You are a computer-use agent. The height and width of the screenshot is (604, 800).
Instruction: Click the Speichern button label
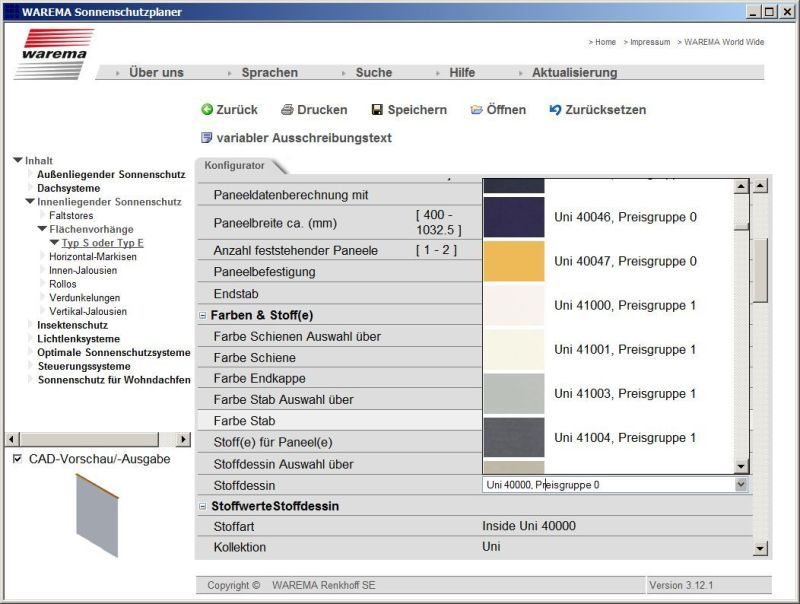(417, 110)
